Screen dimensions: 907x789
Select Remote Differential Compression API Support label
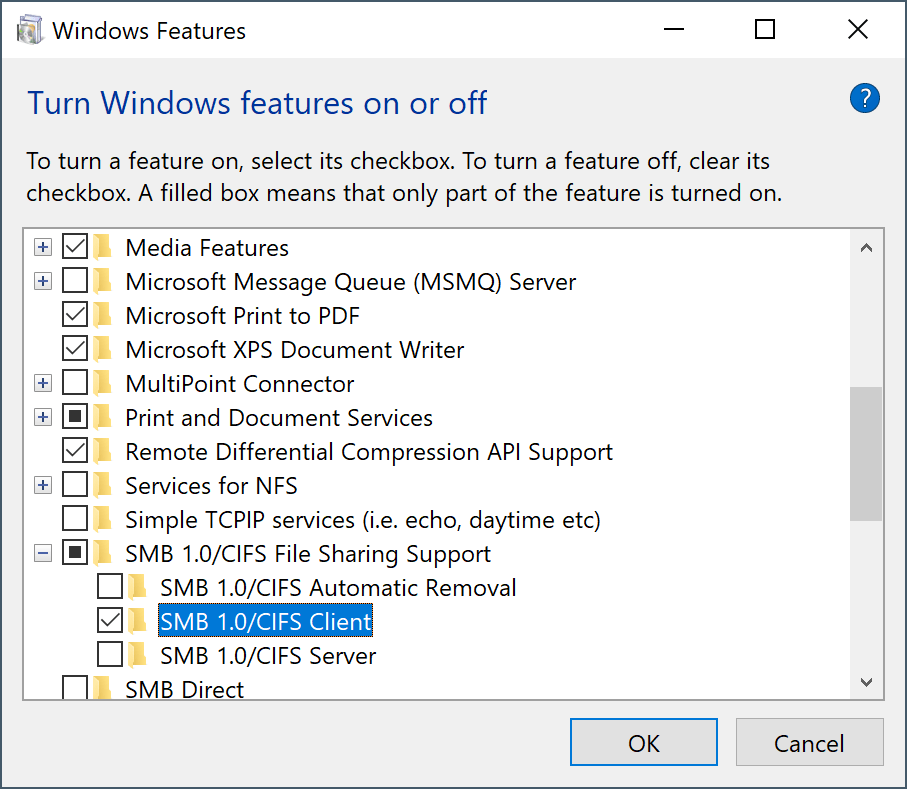click(x=368, y=452)
